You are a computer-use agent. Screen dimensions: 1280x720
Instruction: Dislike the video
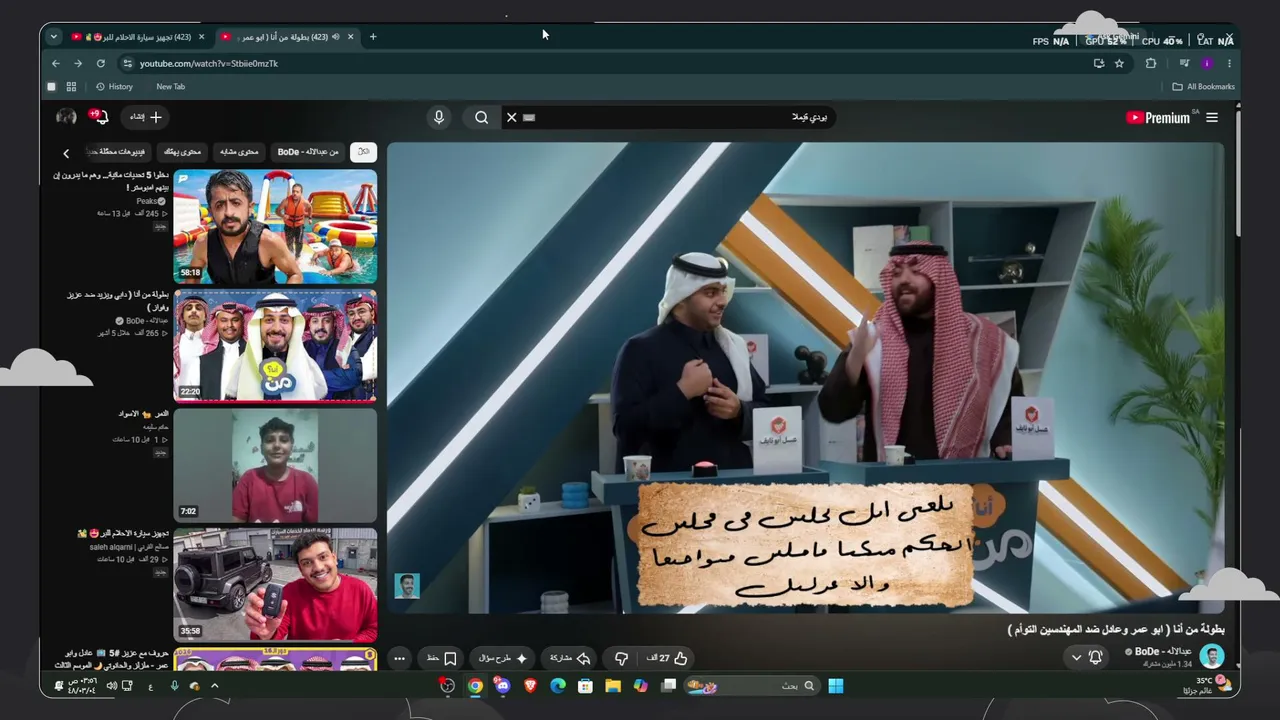tap(621, 658)
